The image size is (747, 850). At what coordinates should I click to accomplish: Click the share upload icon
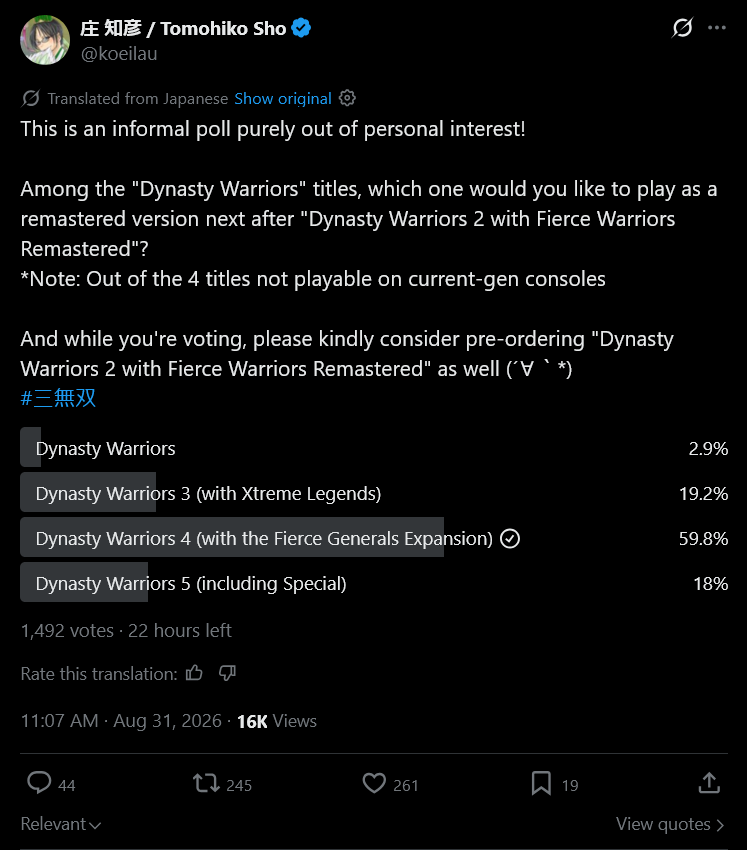[x=709, y=783]
